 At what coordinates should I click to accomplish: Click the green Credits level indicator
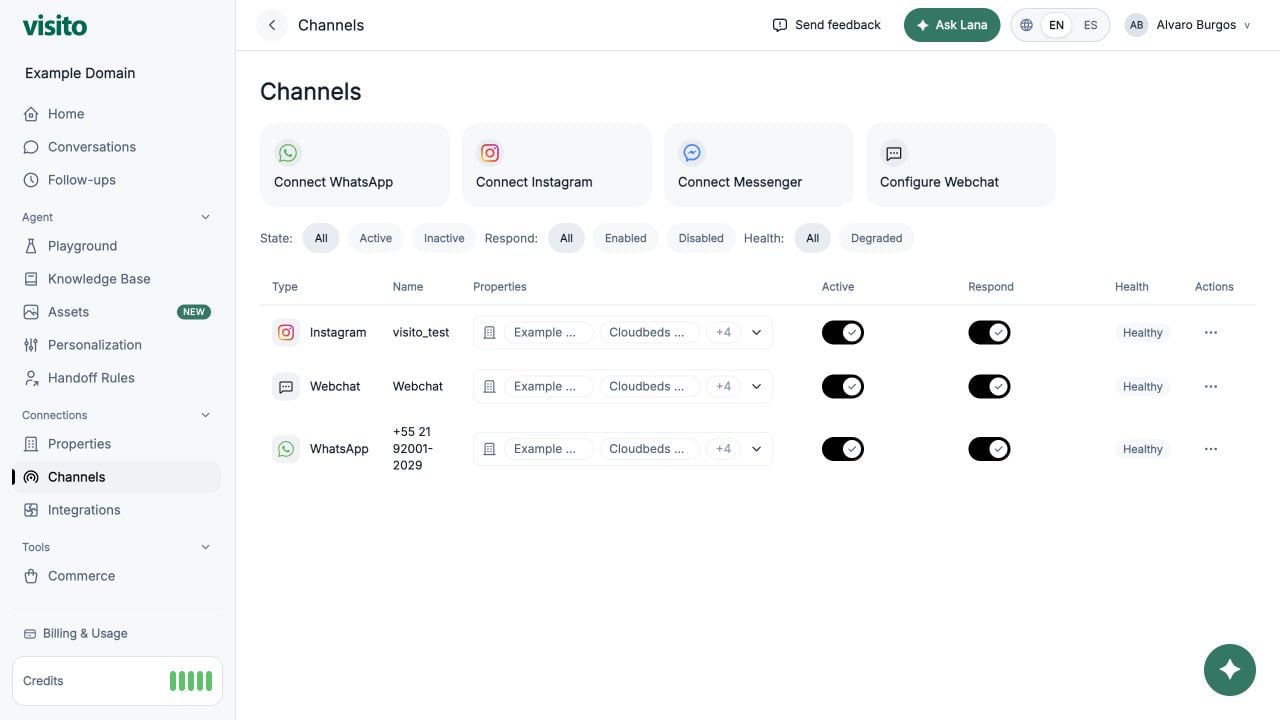coord(191,681)
